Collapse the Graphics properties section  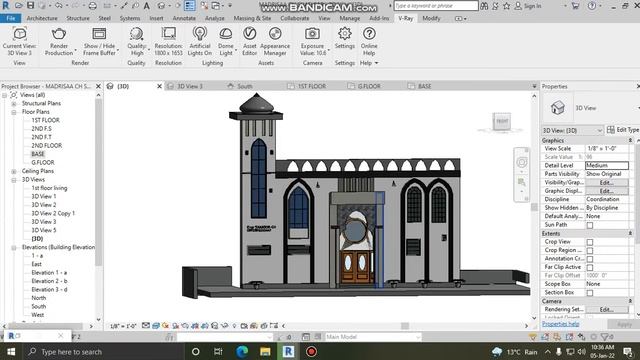(x=630, y=140)
